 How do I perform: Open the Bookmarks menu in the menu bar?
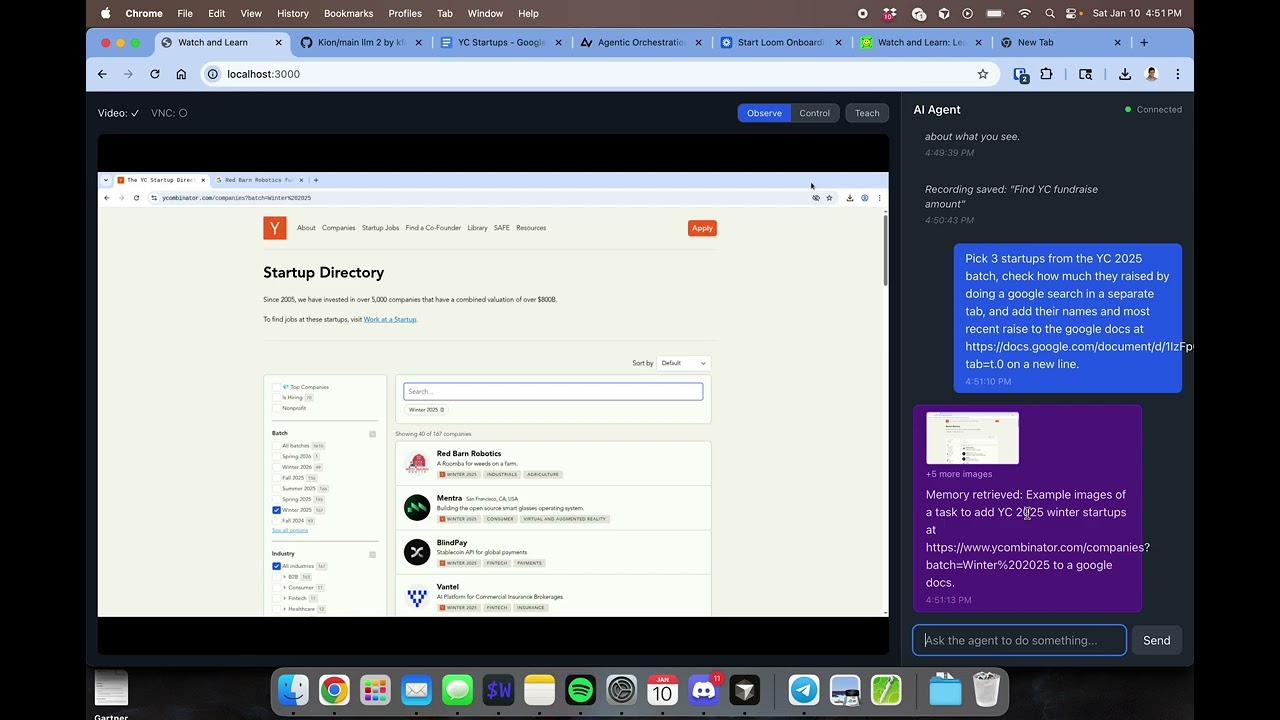tap(349, 13)
